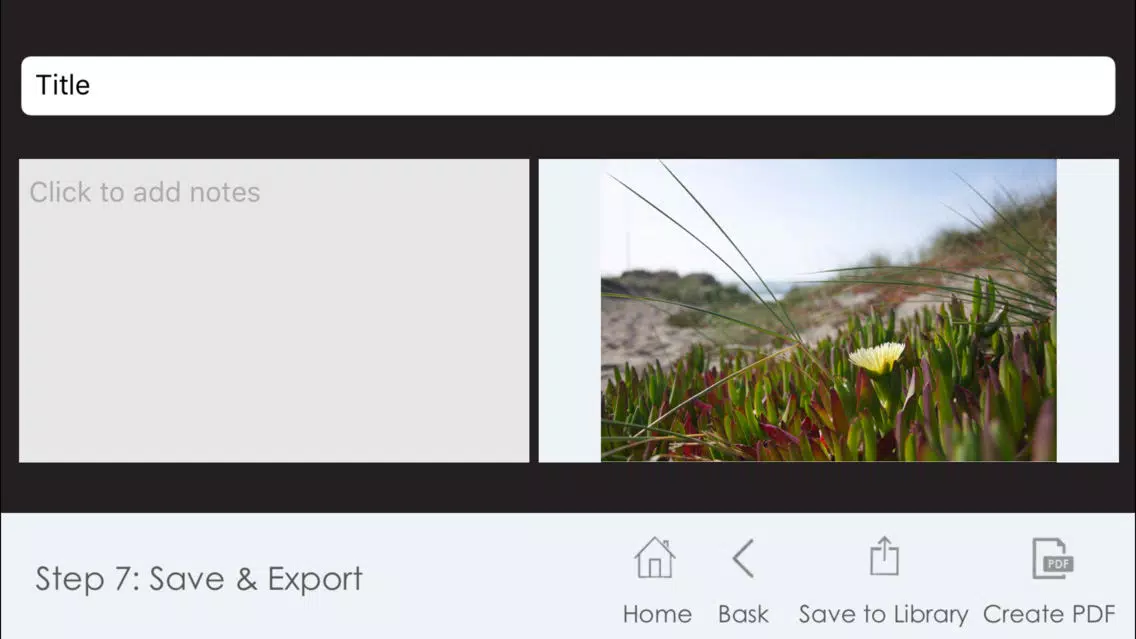Click the right end of the Title field
The image size is (1136, 639).
click(1072, 85)
